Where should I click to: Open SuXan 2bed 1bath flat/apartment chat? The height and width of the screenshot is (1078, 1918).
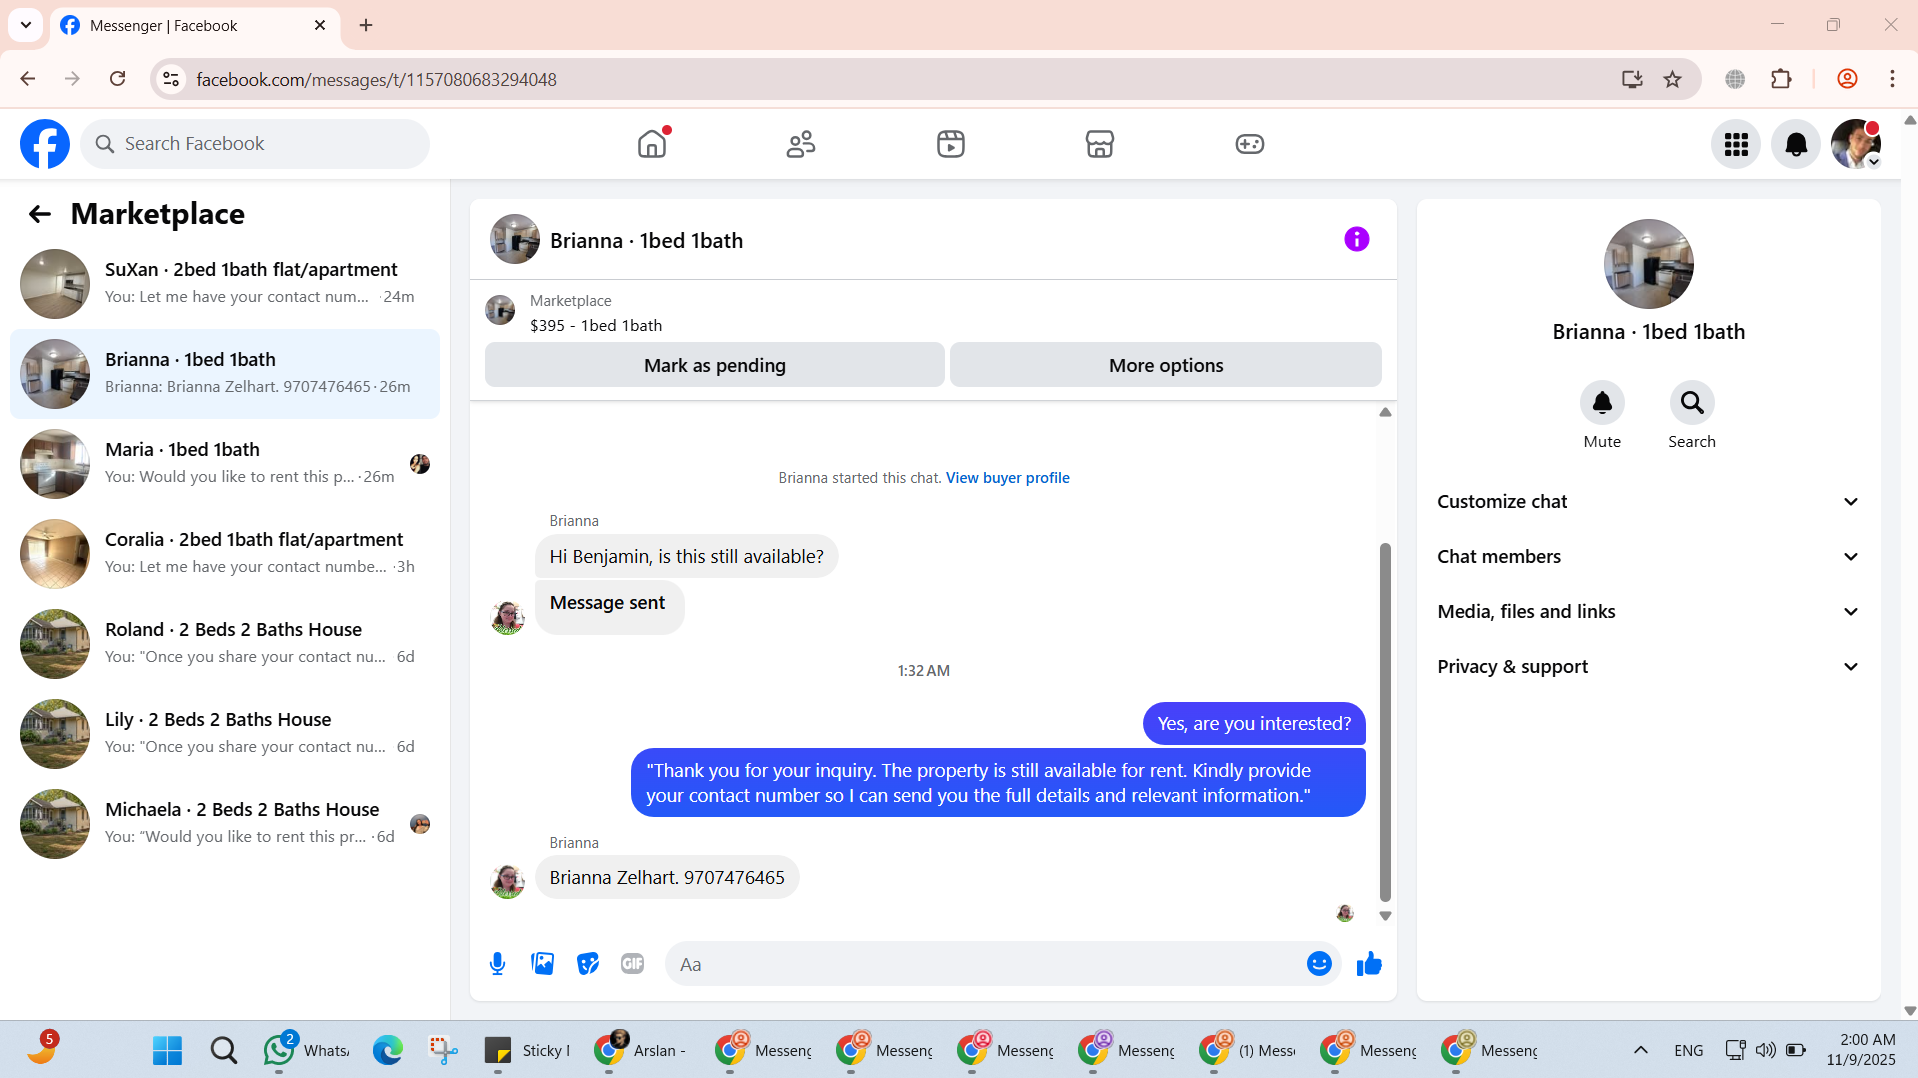225,284
